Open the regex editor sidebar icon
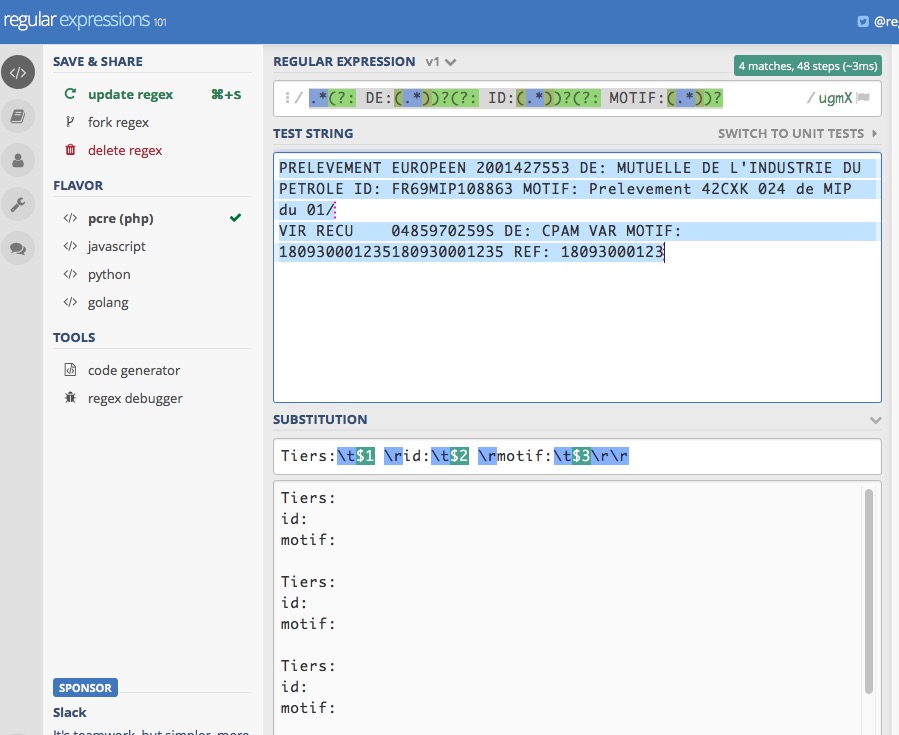The image size is (899, 735). coord(18,72)
